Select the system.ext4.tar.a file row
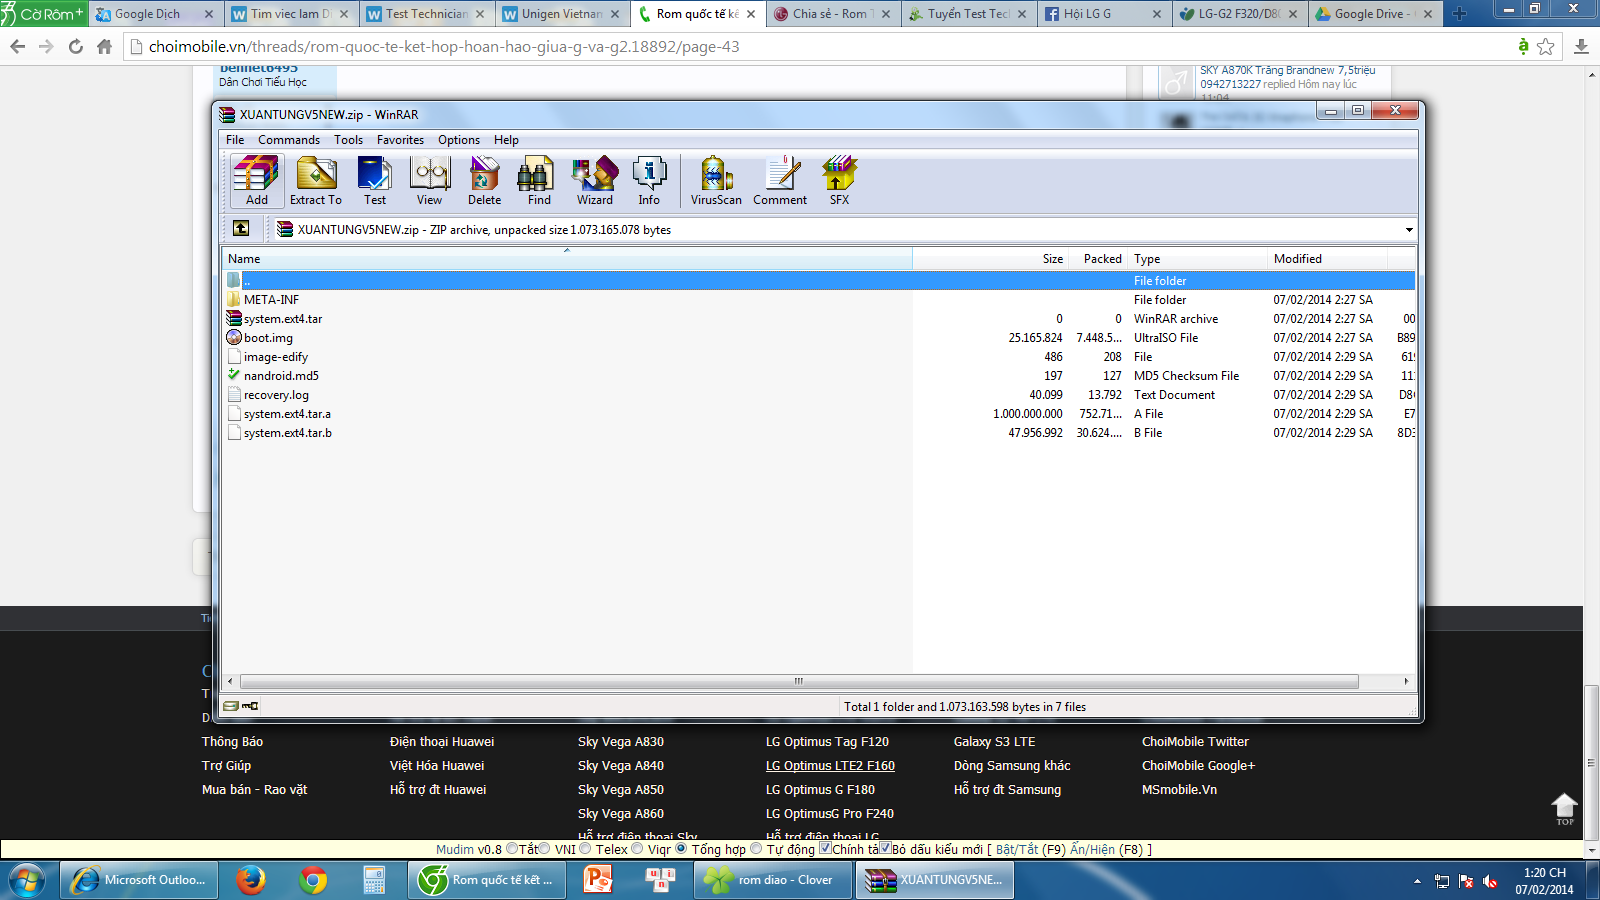This screenshot has width=1600, height=900. (x=818, y=414)
